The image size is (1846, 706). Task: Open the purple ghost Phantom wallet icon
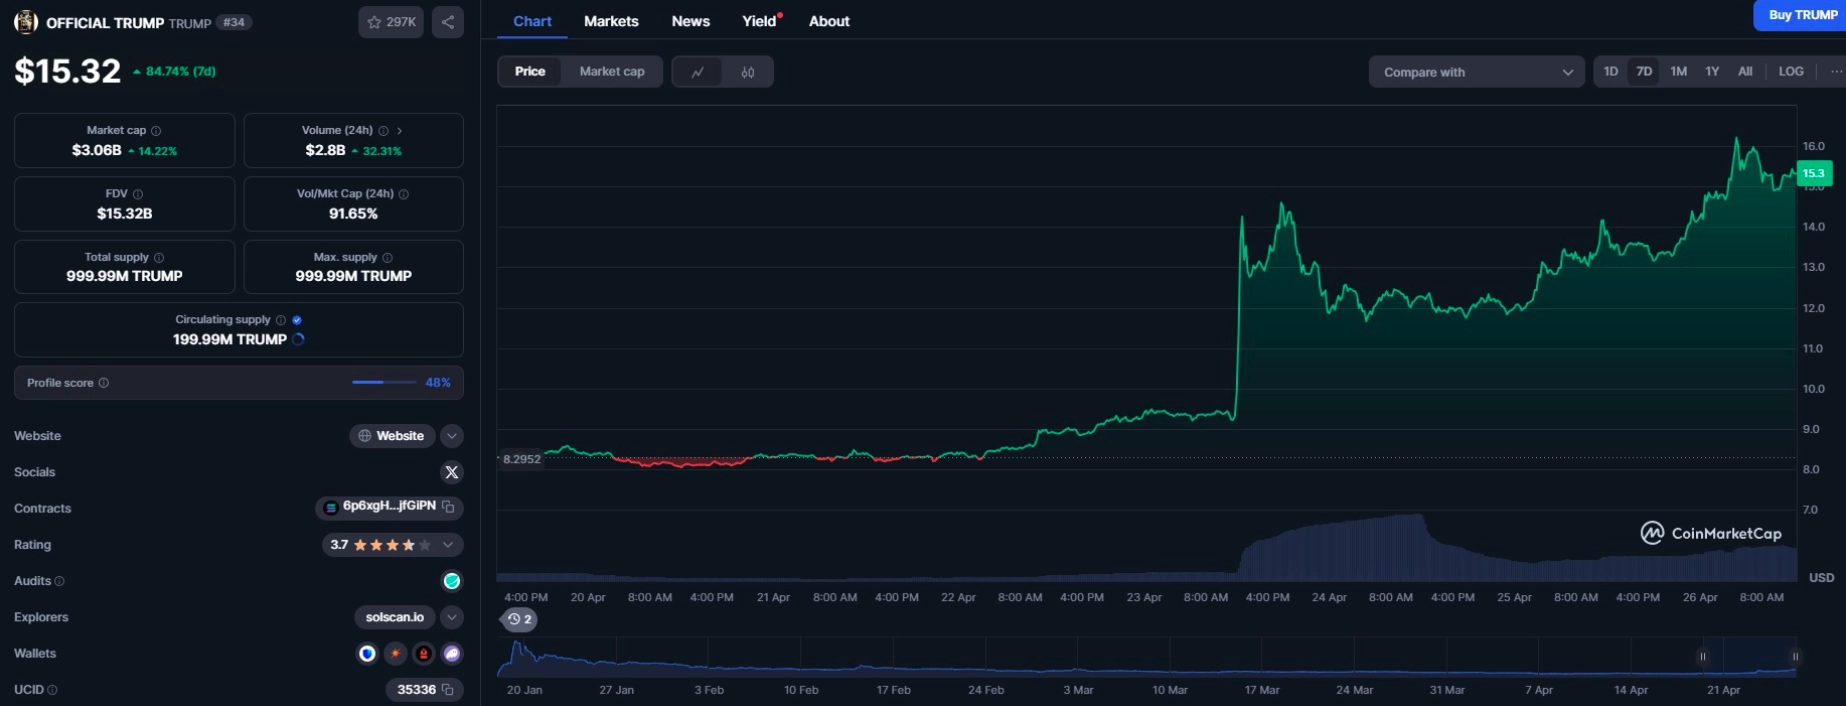click(x=452, y=654)
